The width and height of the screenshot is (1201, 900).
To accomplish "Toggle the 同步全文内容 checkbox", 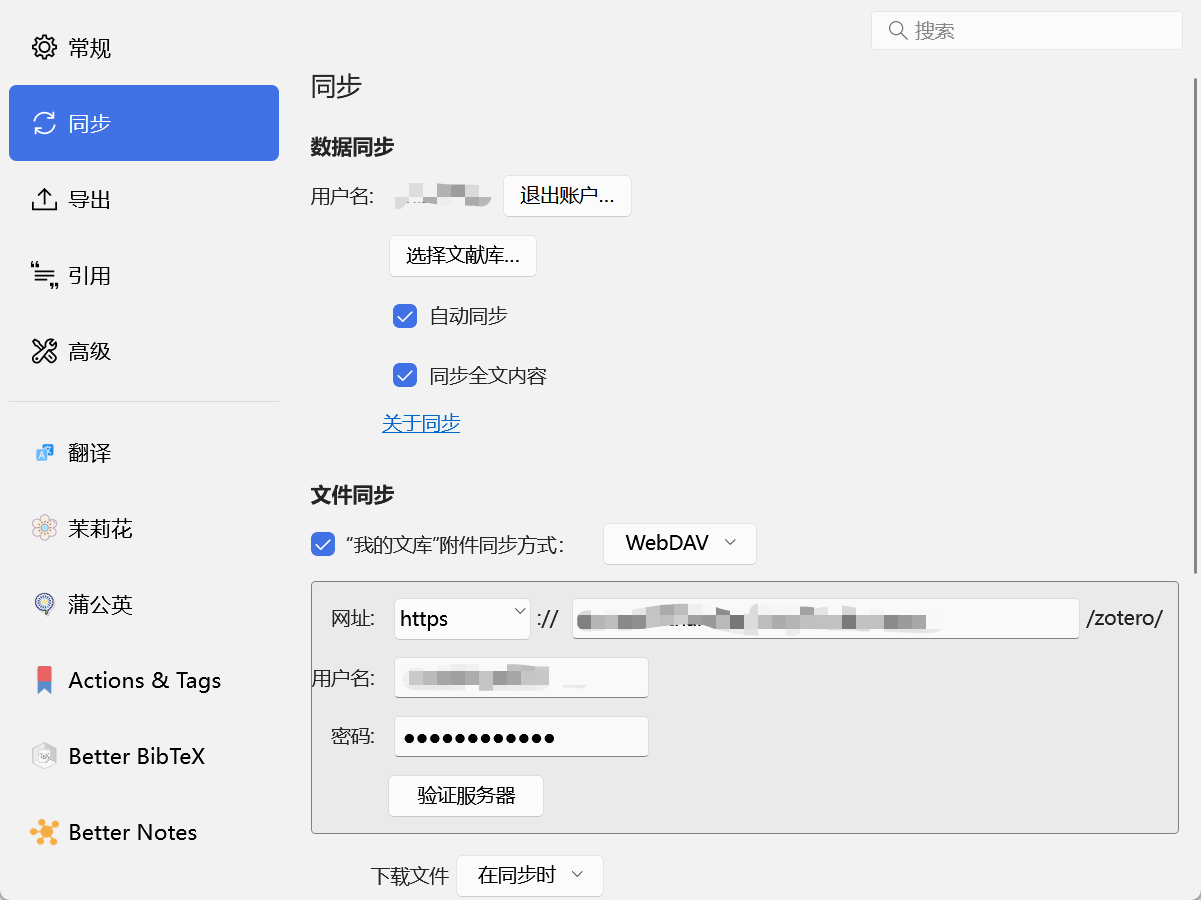I will [x=405, y=376].
